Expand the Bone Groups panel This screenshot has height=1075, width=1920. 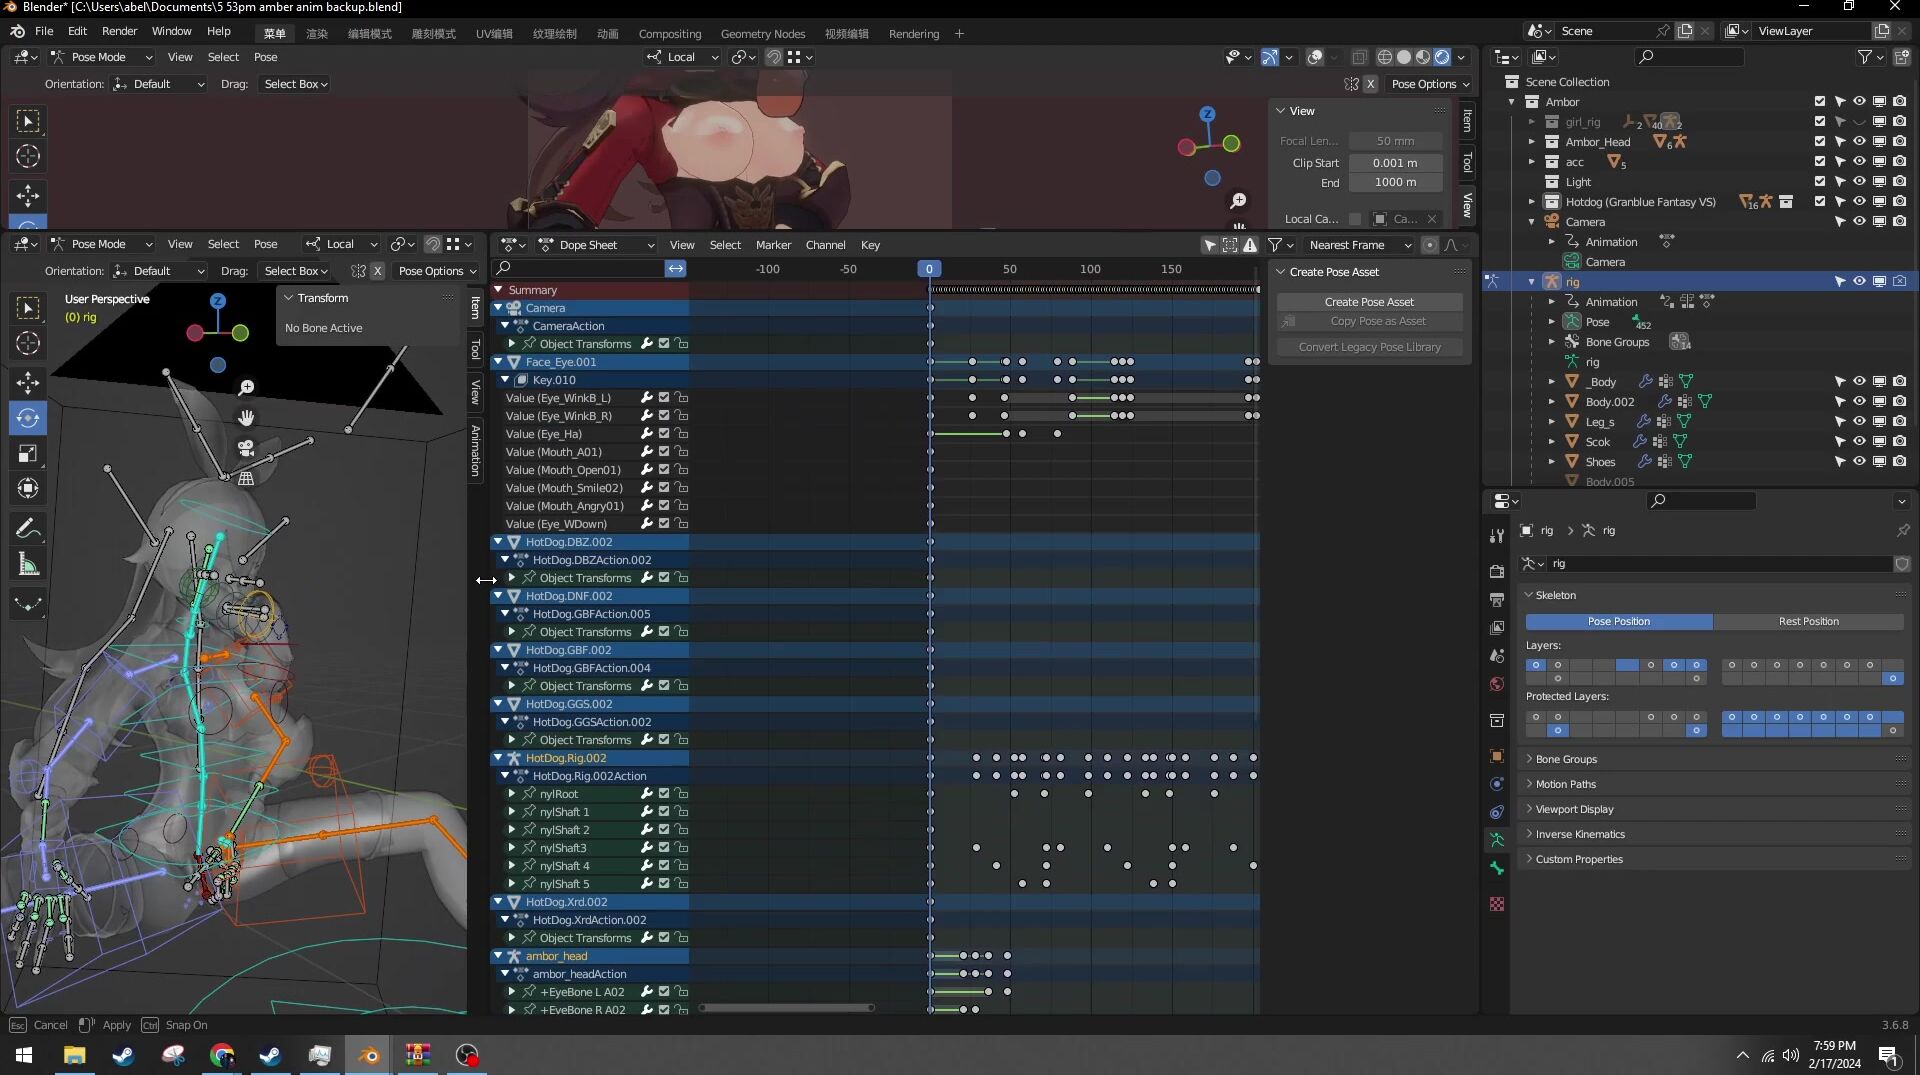tap(1566, 759)
